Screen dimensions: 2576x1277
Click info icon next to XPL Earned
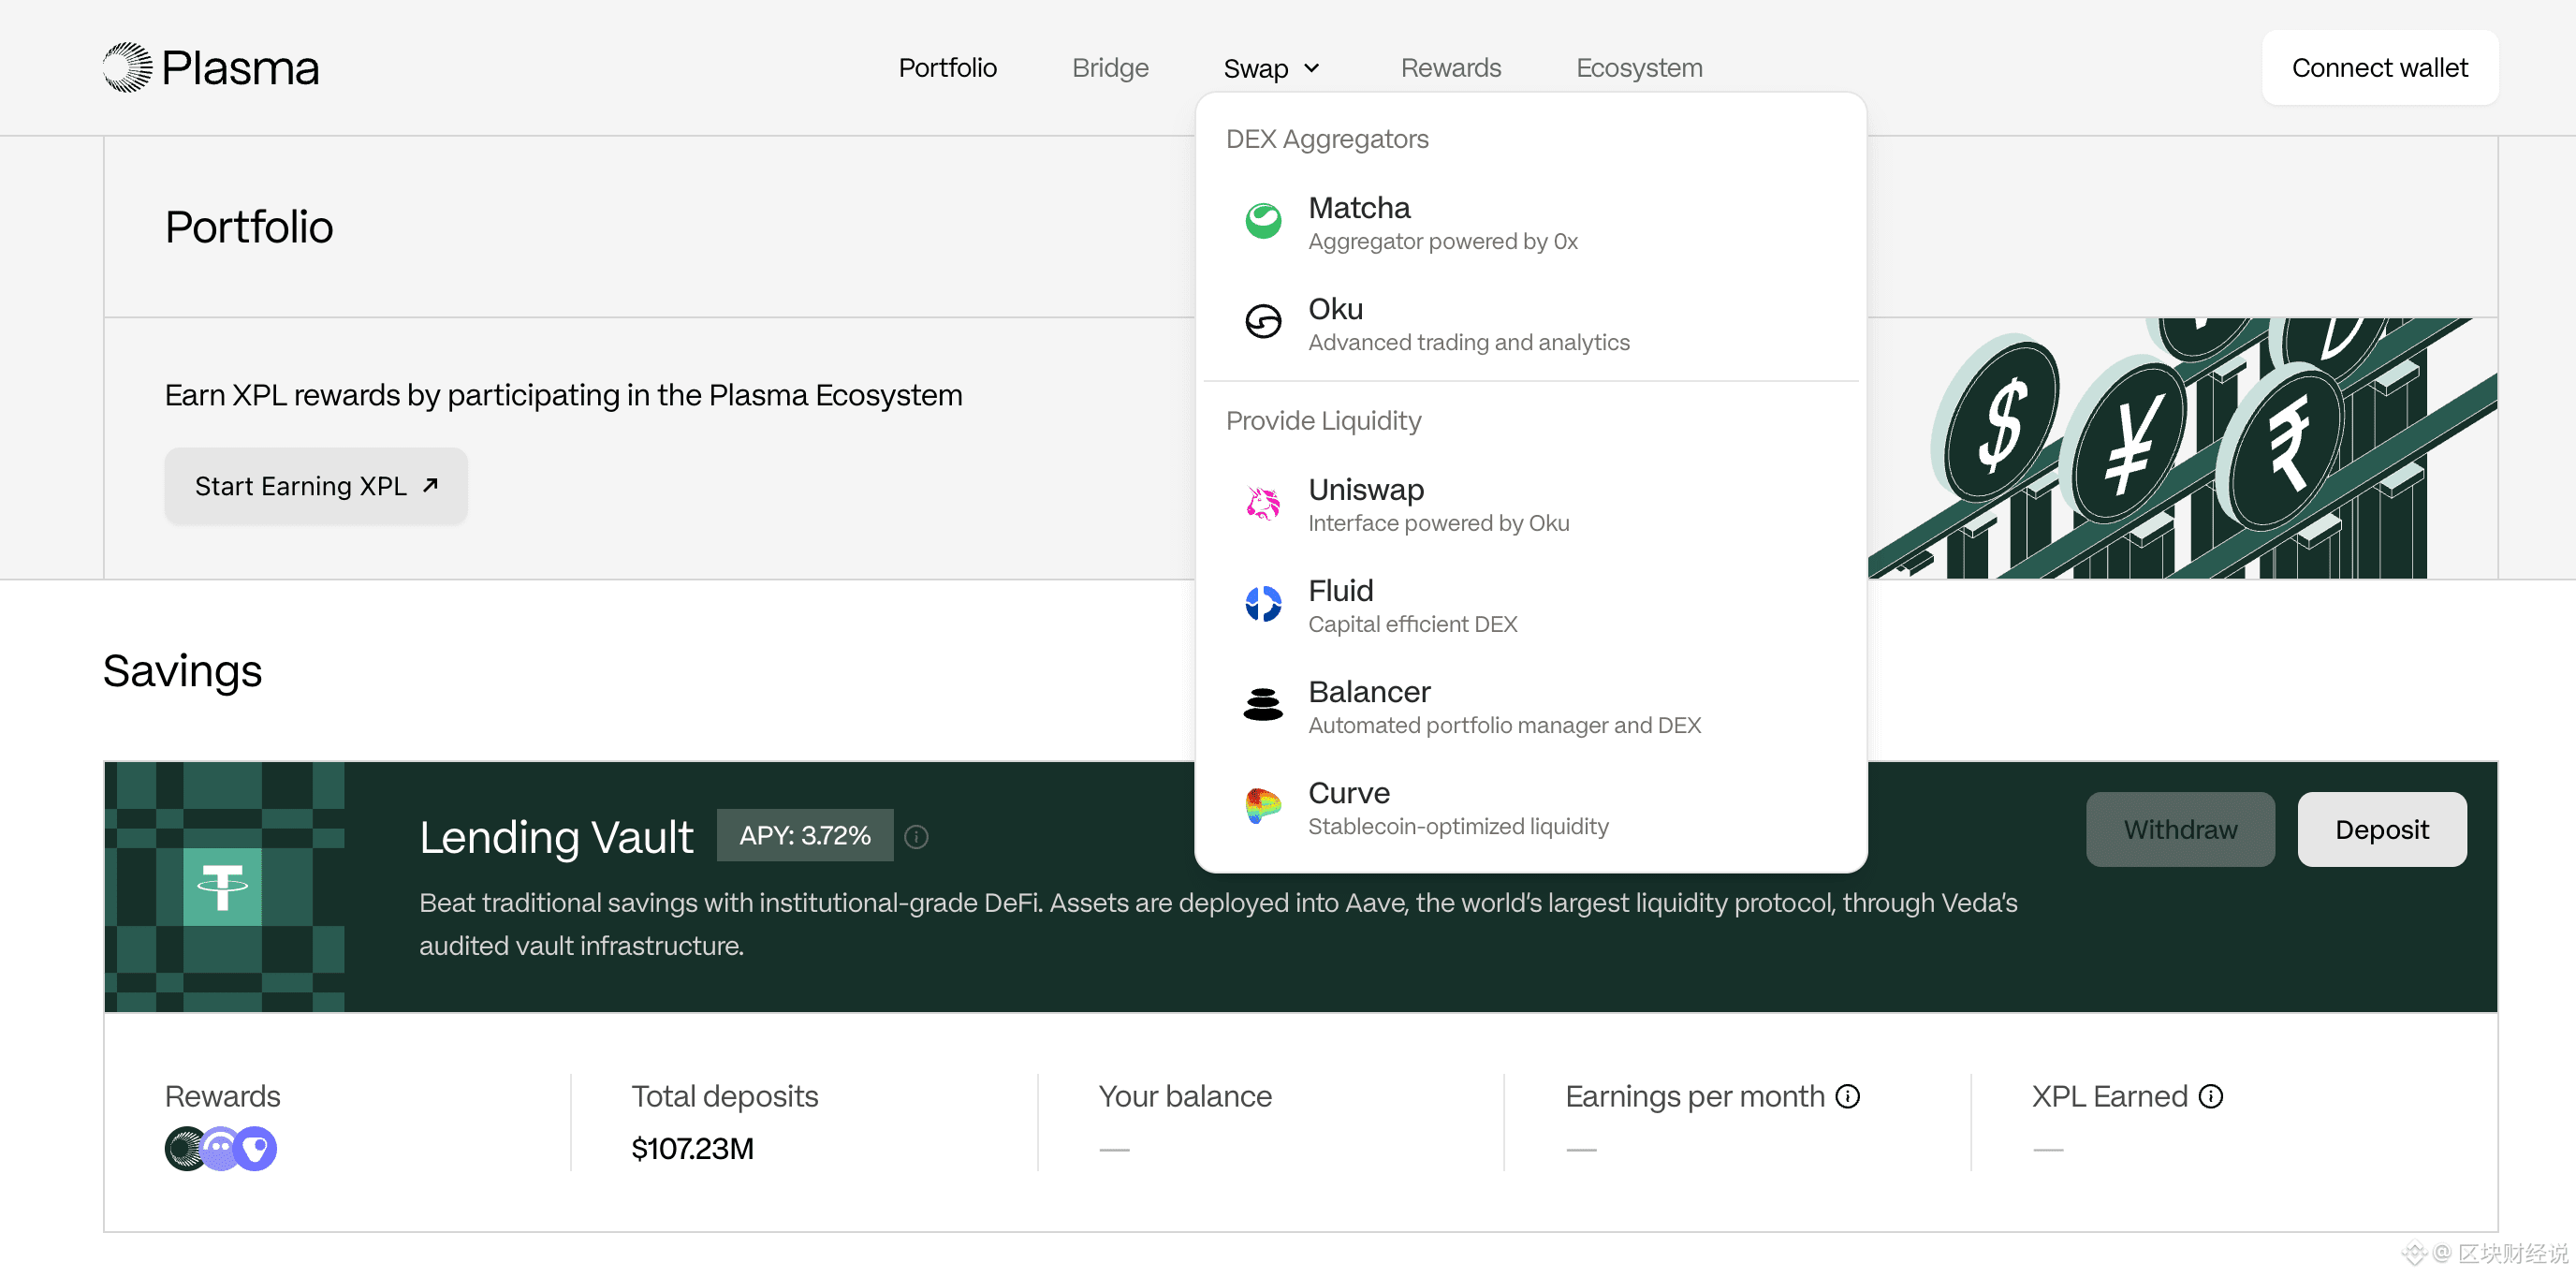click(2211, 1097)
